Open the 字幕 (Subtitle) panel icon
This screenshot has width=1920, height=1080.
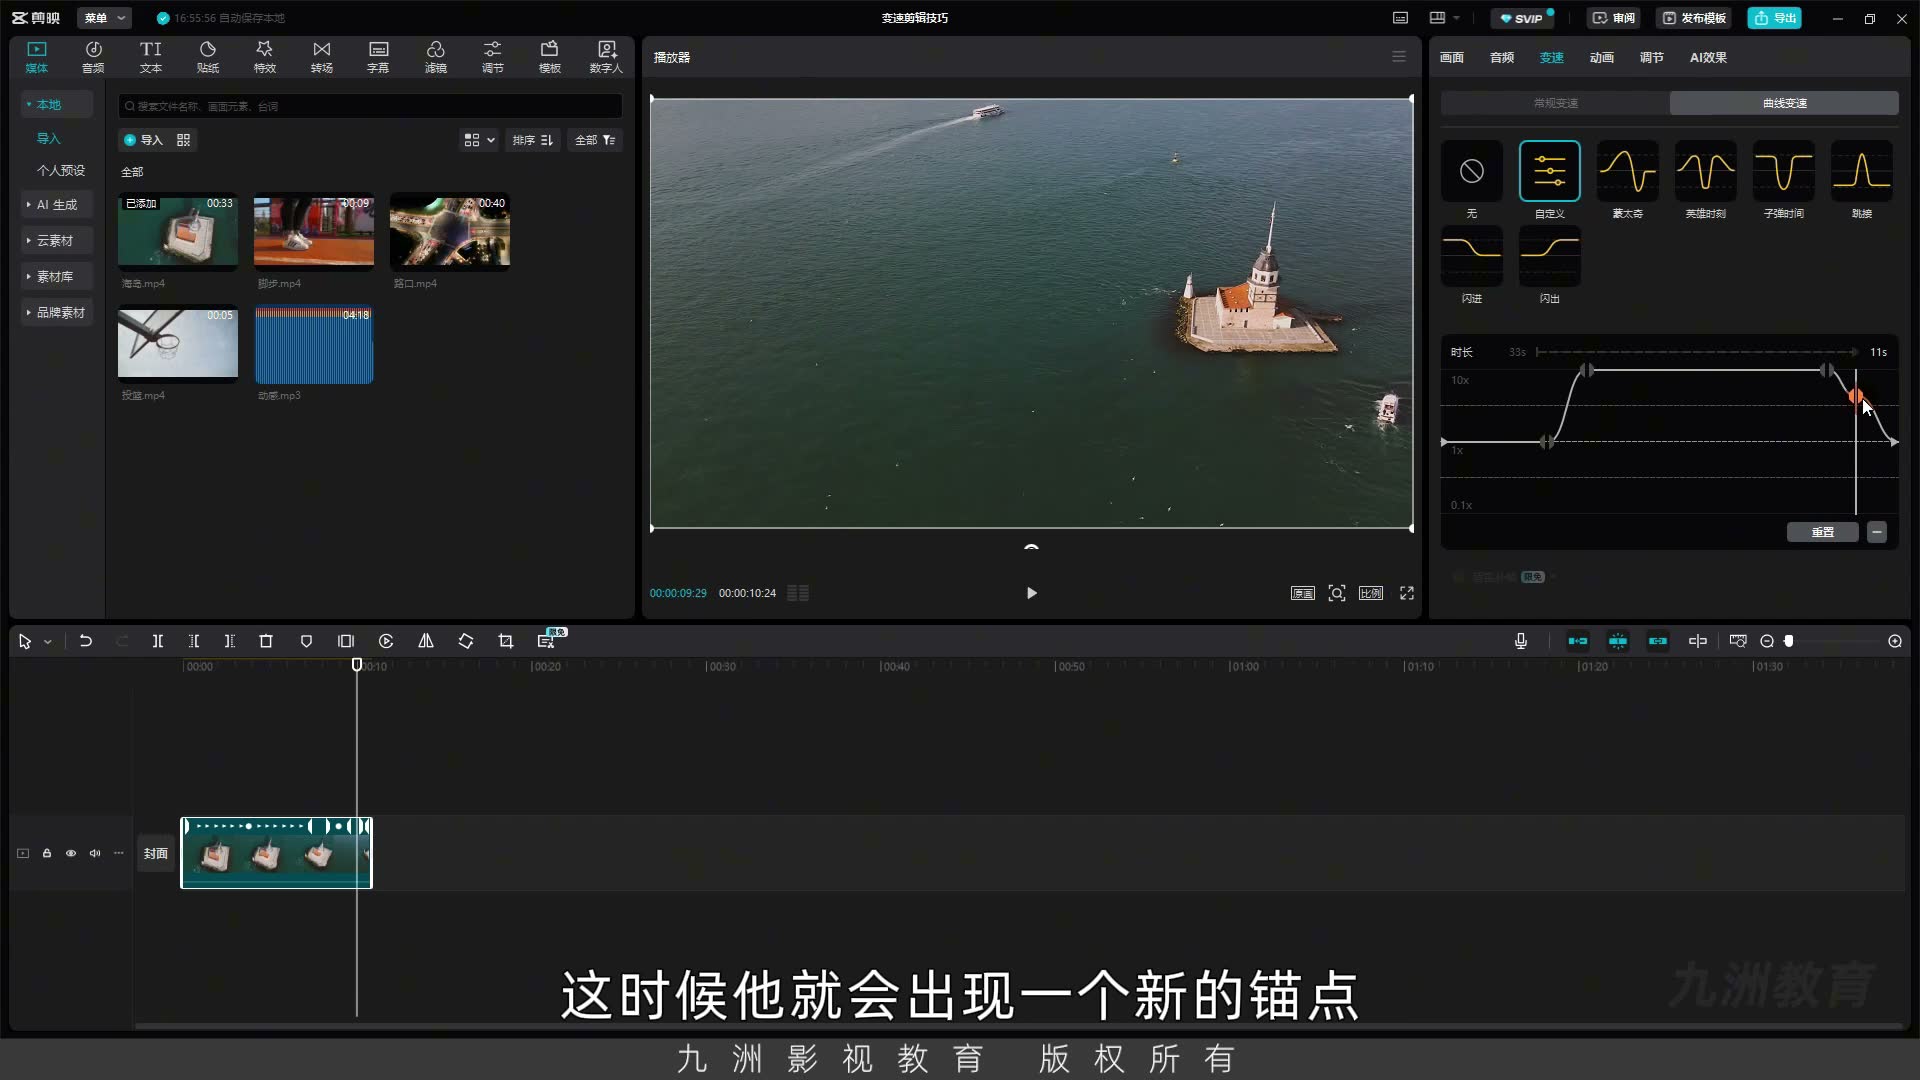pyautogui.click(x=378, y=57)
